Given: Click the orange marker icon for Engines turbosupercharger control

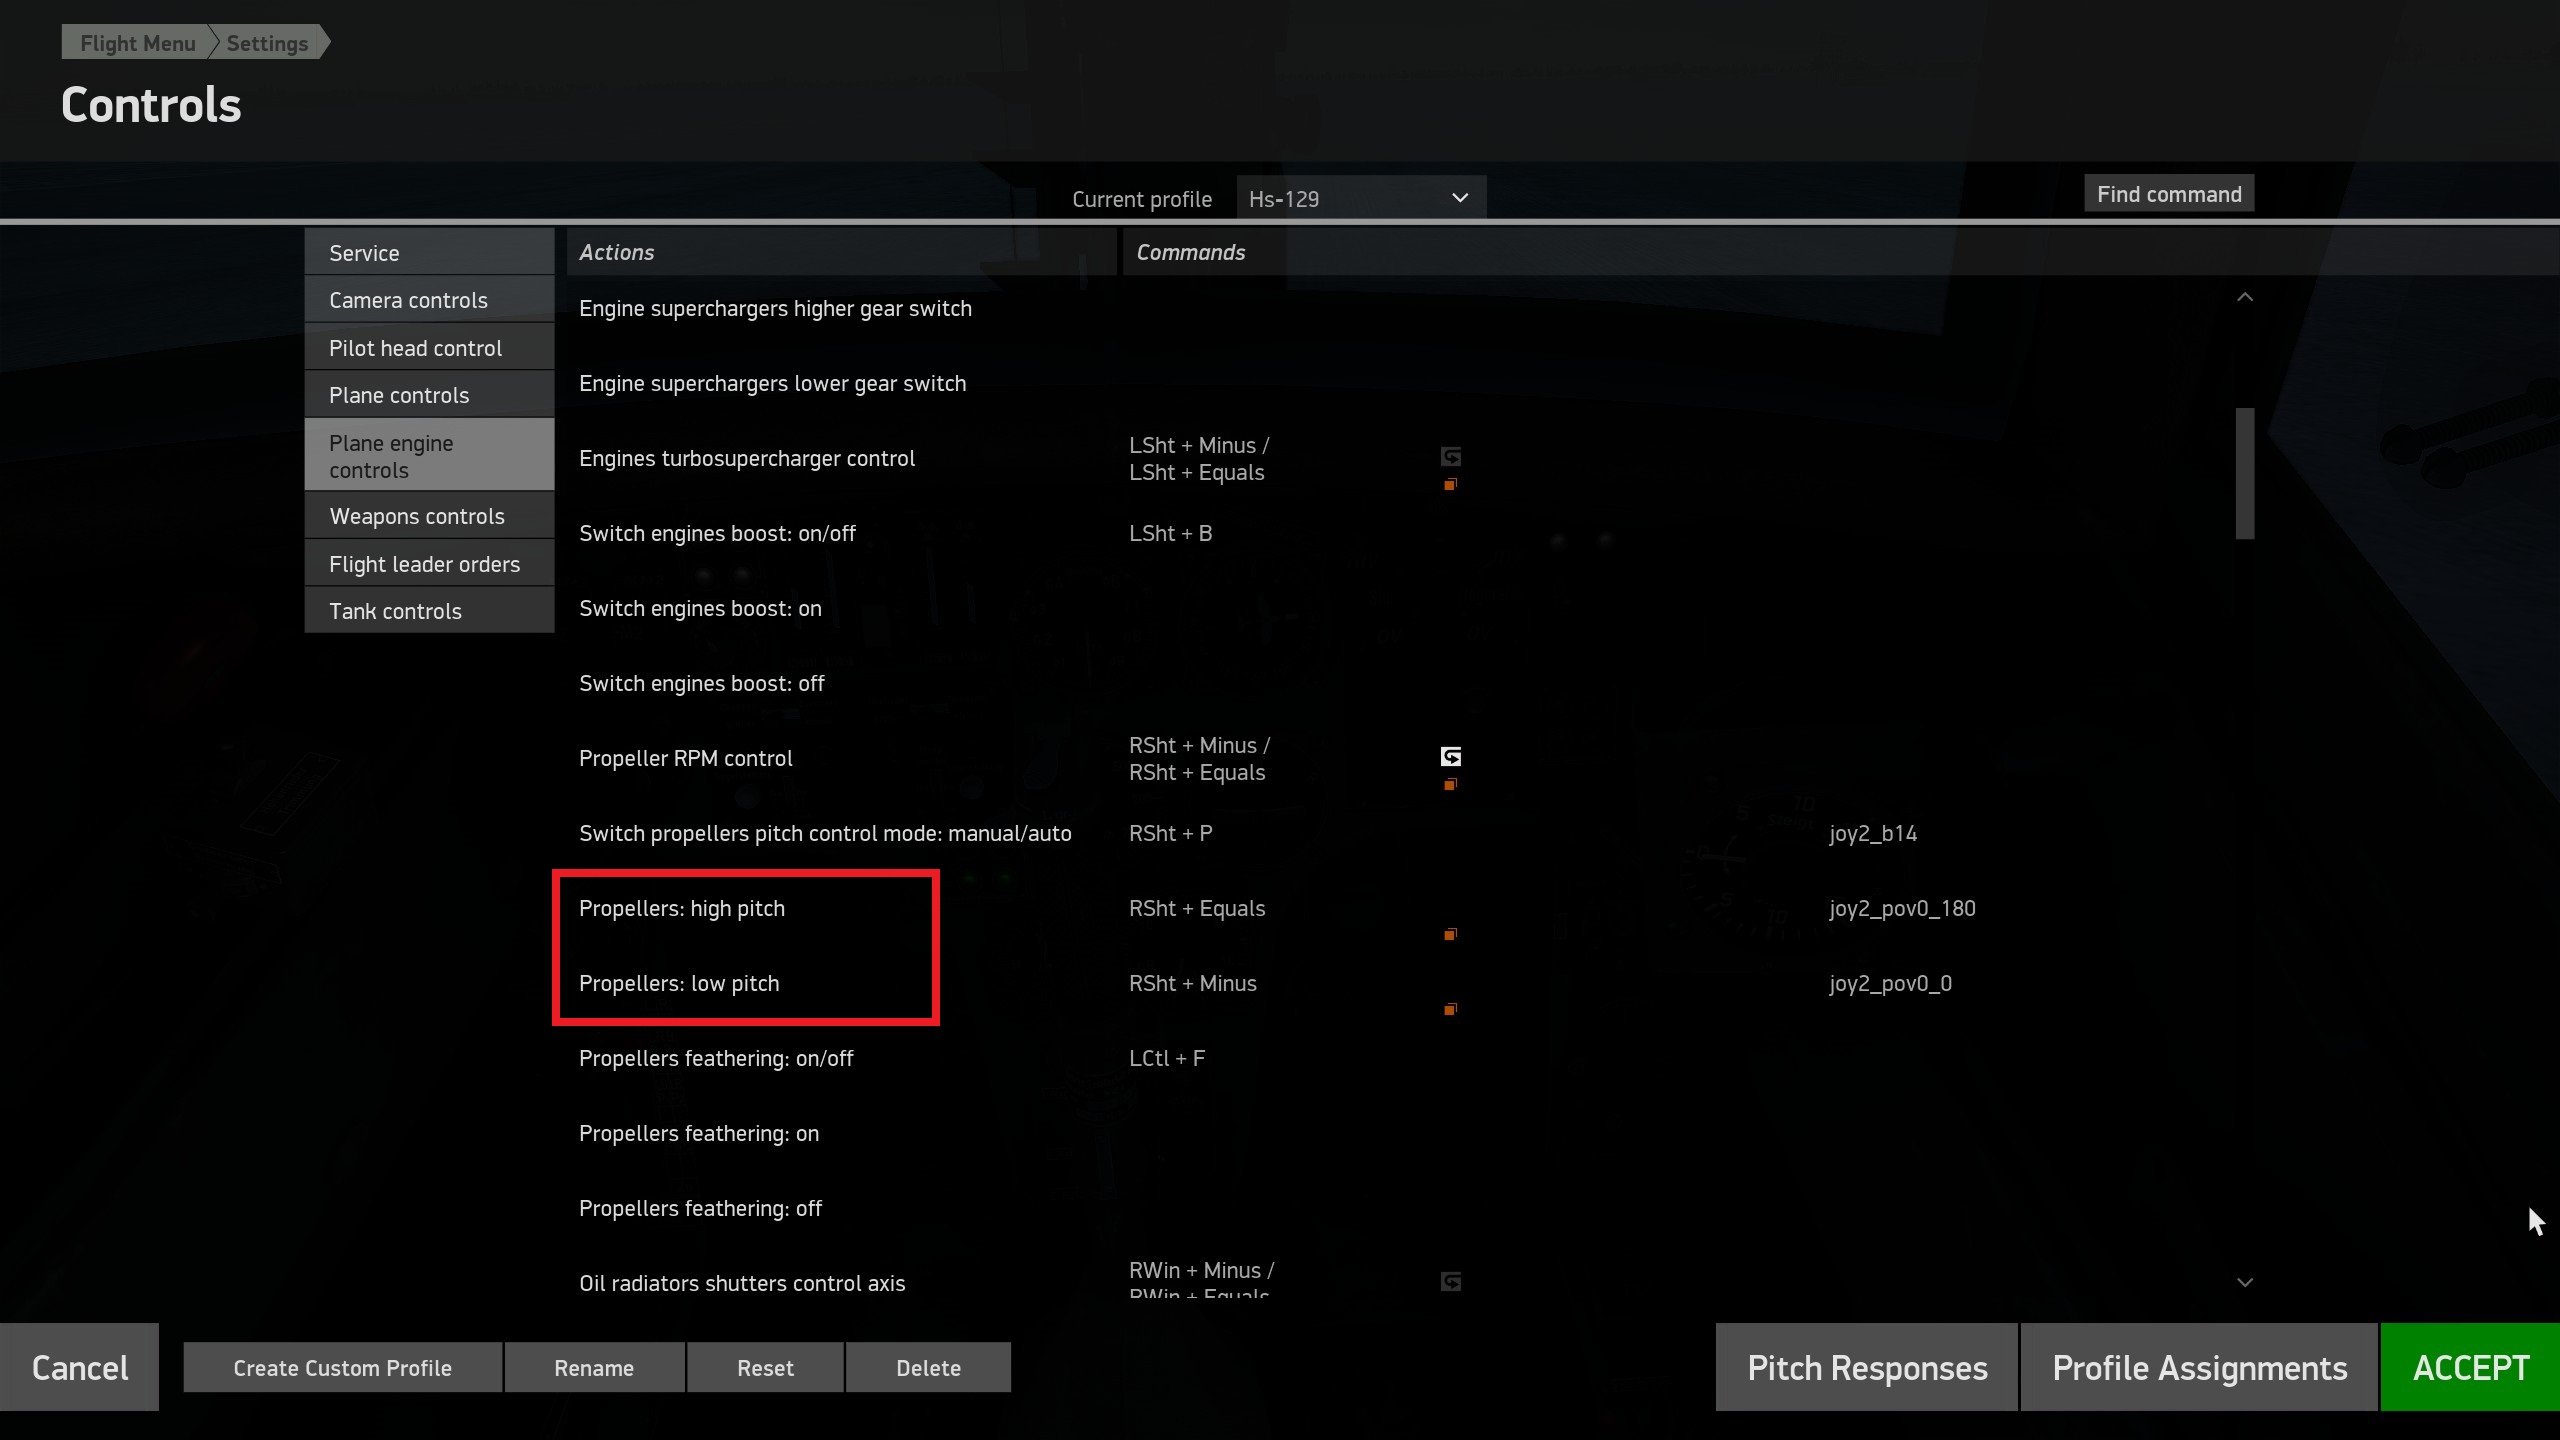Looking at the screenshot, I should pyautogui.click(x=1450, y=484).
